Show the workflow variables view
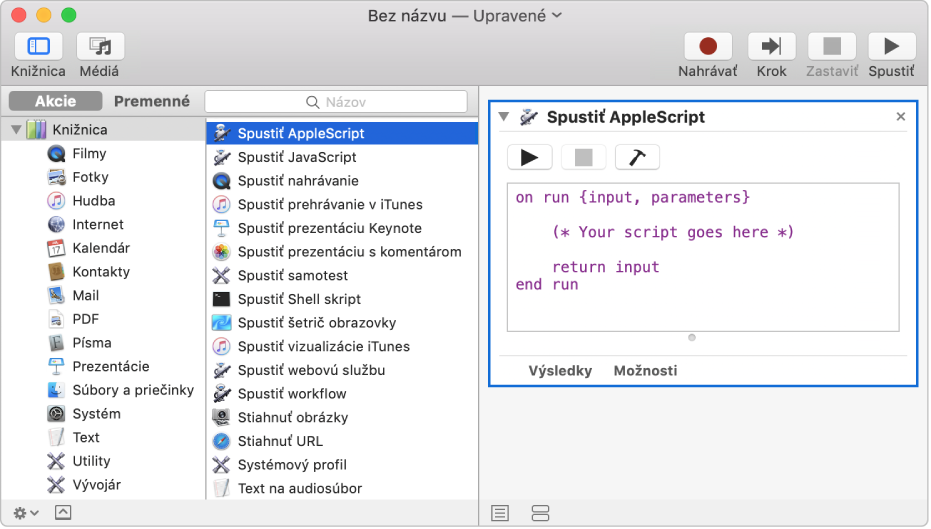The width and height of the screenshot is (931, 529). click(x=540, y=514)
